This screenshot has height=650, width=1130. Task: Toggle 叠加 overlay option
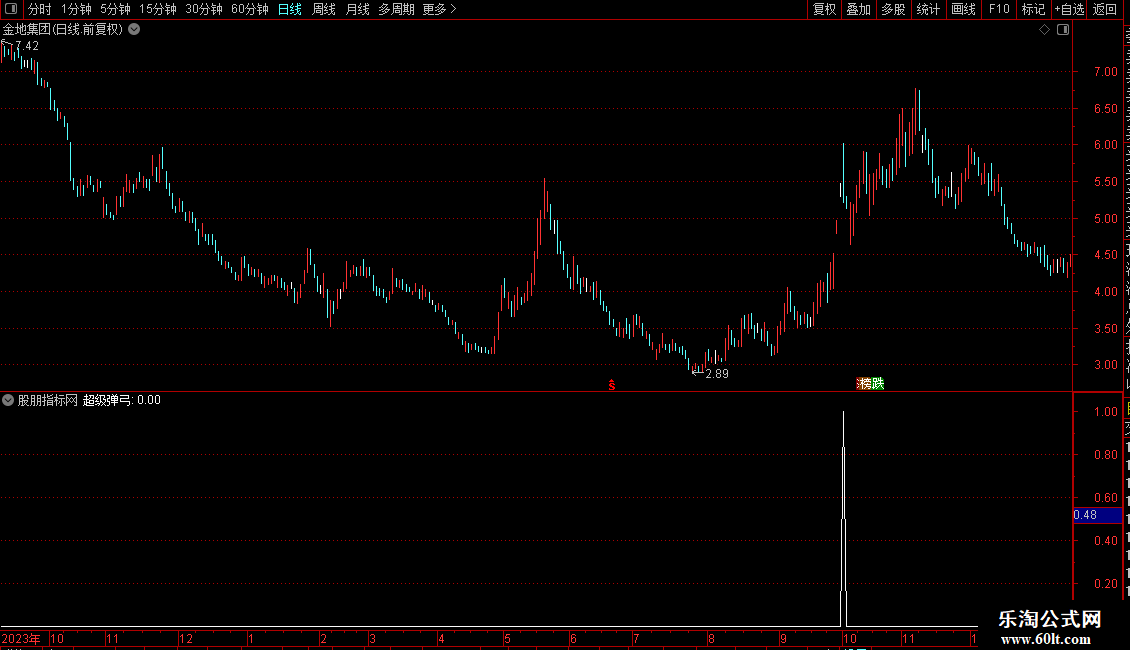click(858, 9)
